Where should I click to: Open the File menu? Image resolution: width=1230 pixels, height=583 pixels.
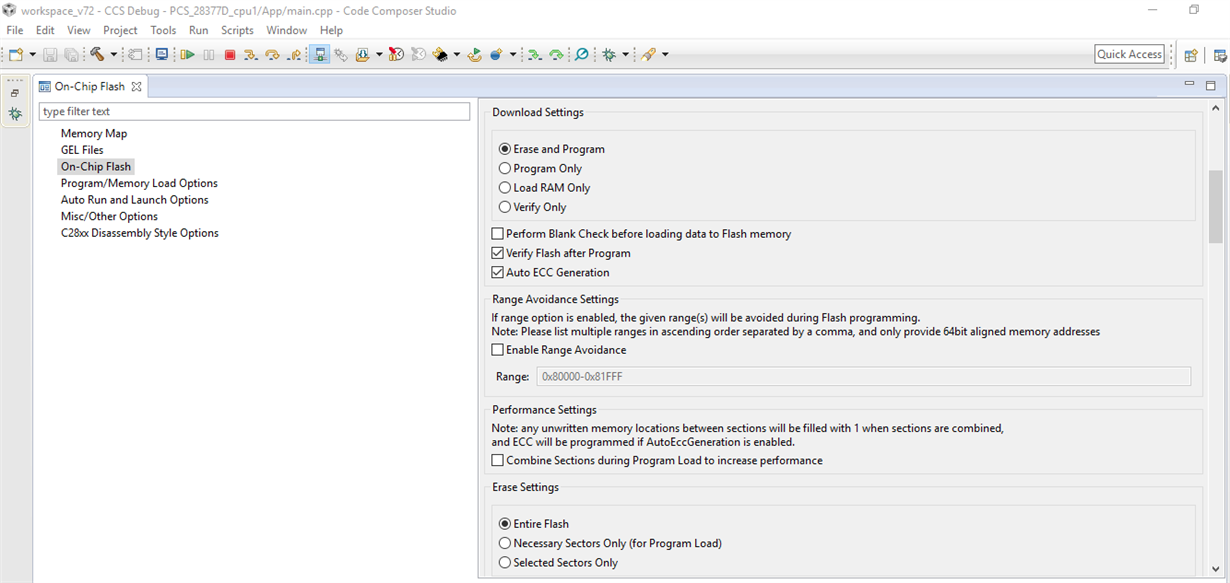pos(15,30)
